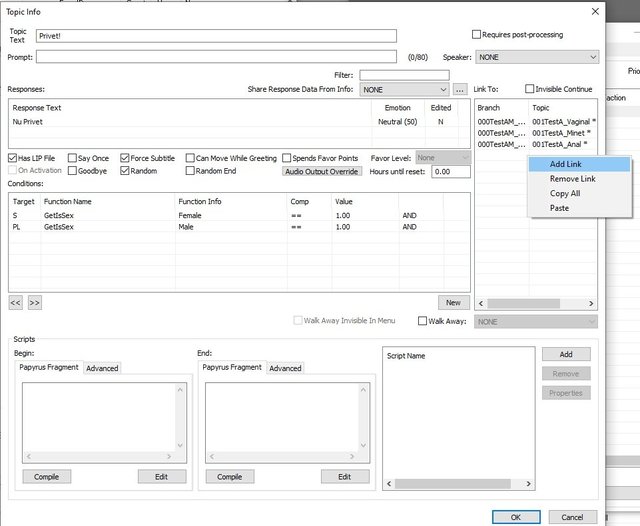Open the Speaker dropdown
The height and width of the screenshot is (526, 640).
click(537, 58)
